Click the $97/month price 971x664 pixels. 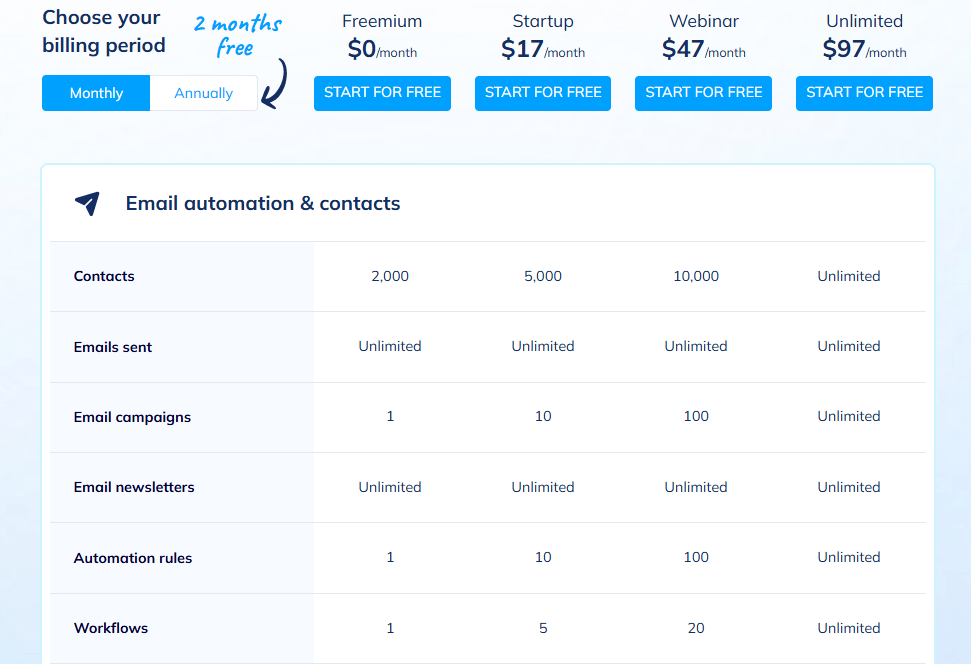(864, 48)
